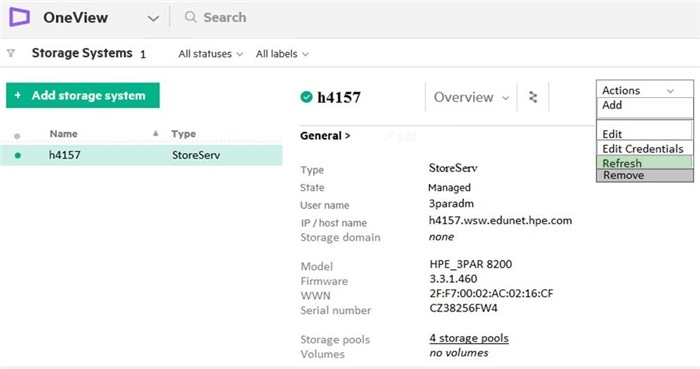Click the StoreServ type cell in h4157 row

tap(196, 155)
